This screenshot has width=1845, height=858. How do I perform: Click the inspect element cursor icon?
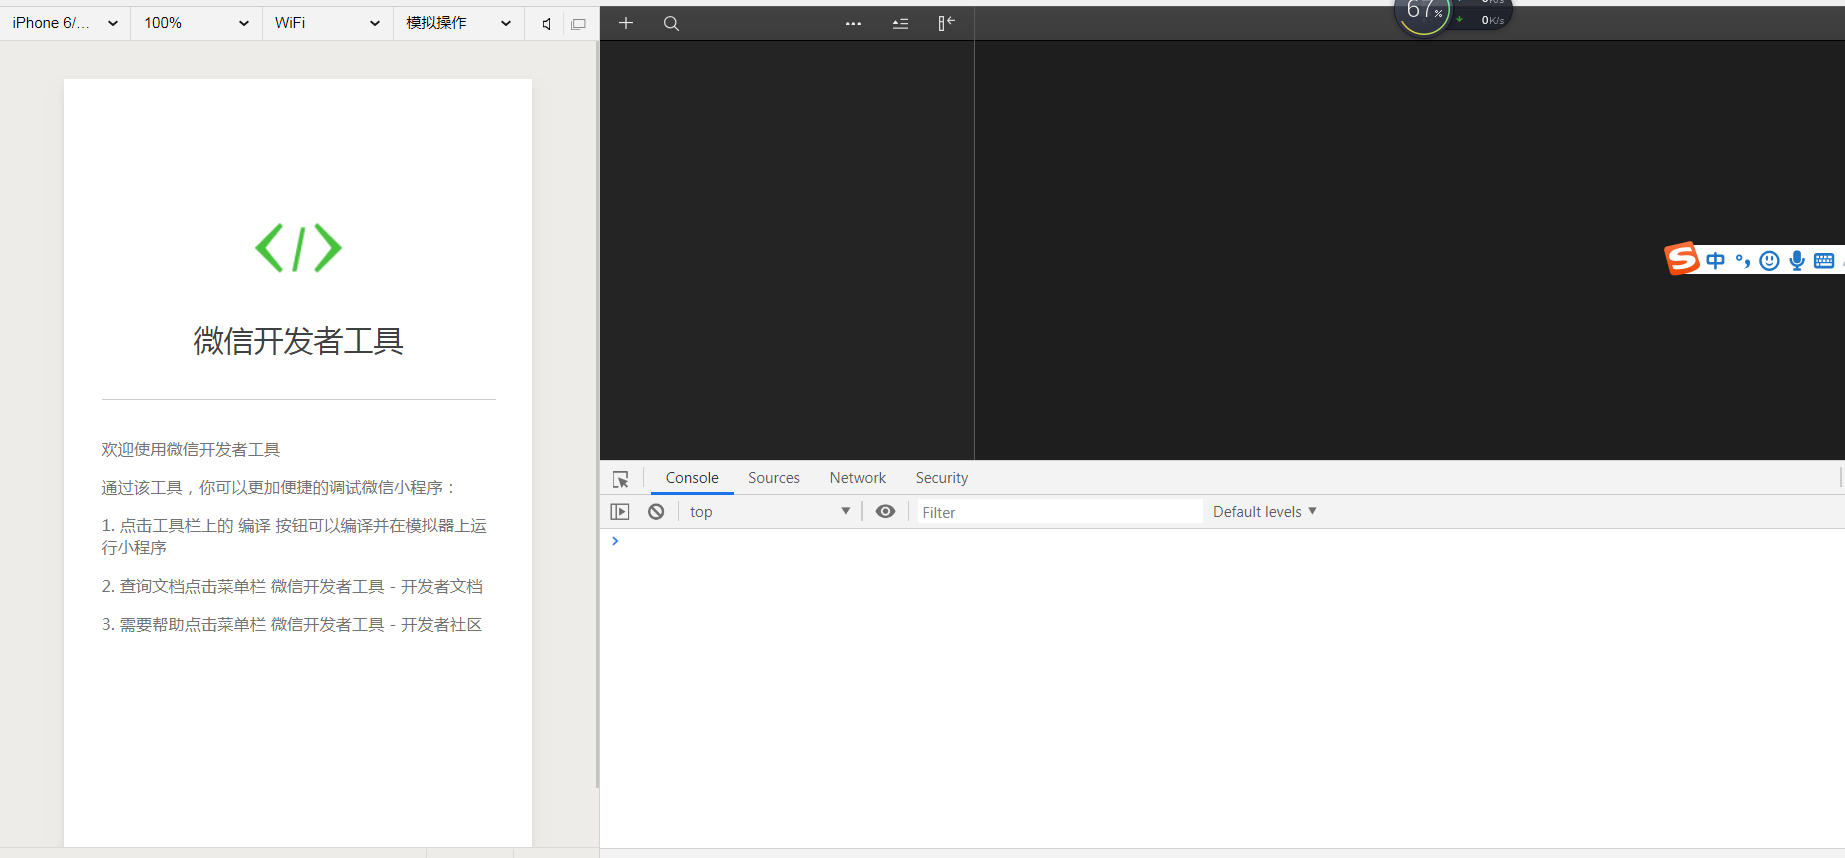(x=621, y=479)
